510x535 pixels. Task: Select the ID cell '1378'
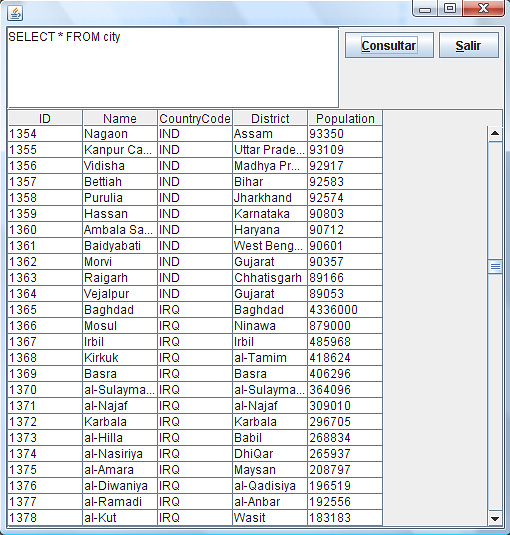pos(45,518)
